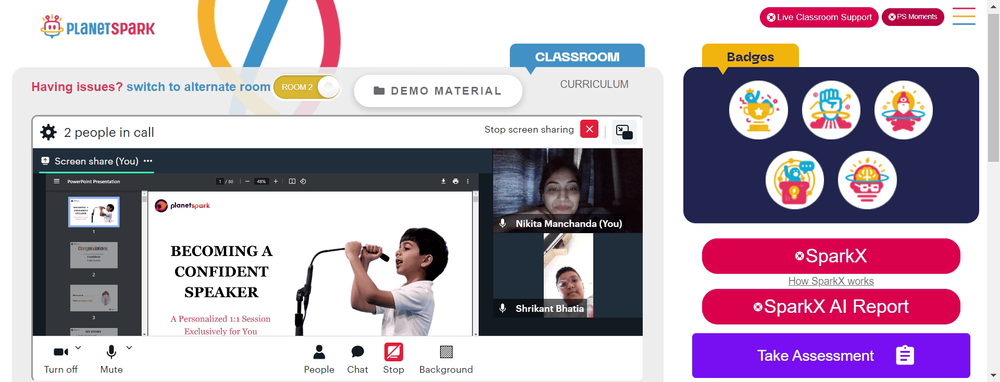Toggle the ROOM 2 alternate room switch

point(307,87)
